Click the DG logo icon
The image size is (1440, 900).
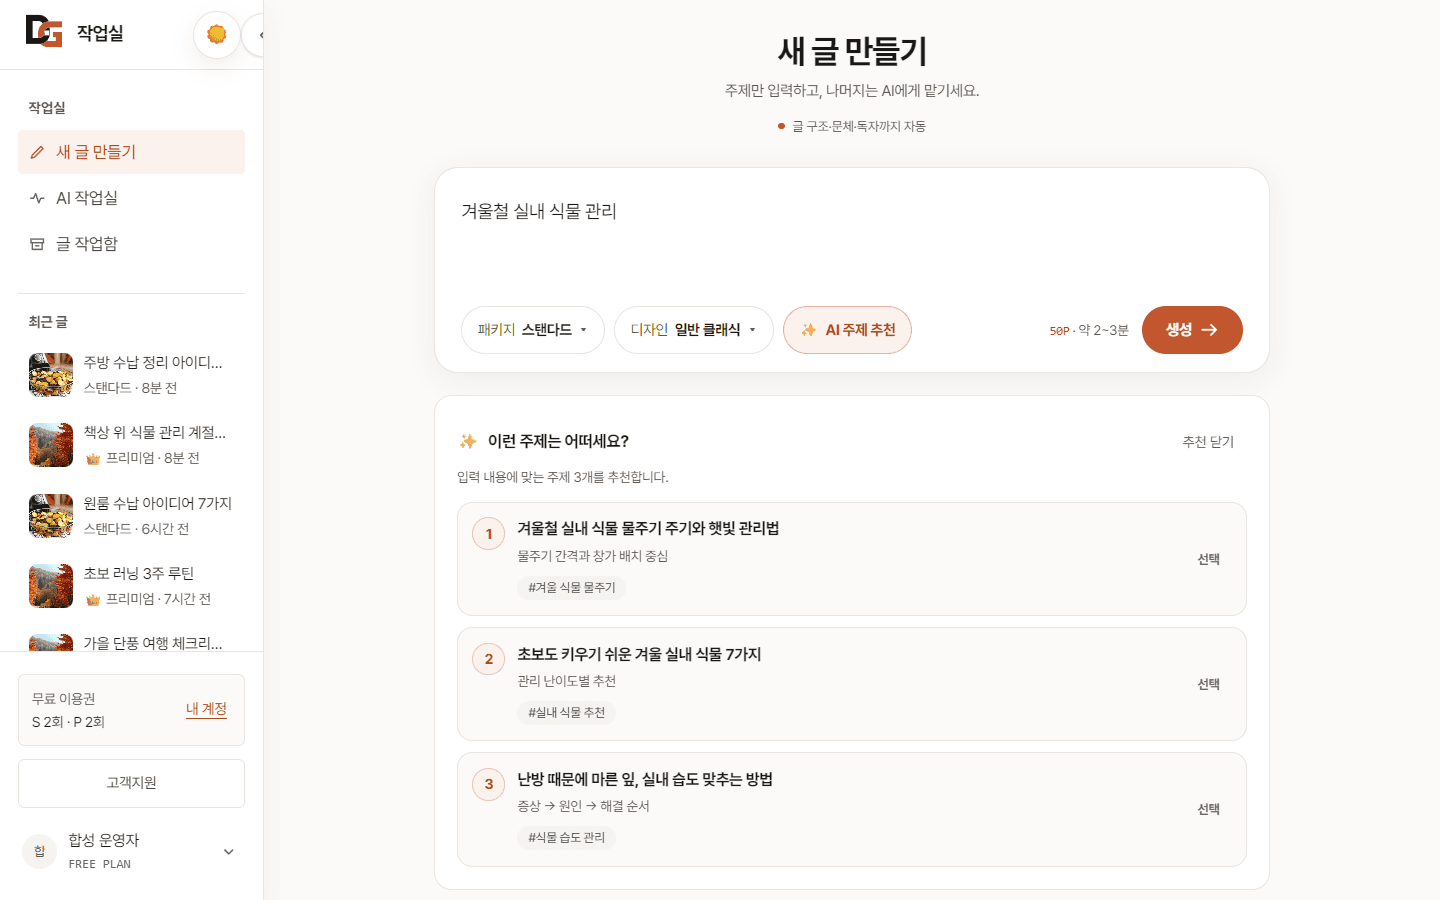[44, 32]
